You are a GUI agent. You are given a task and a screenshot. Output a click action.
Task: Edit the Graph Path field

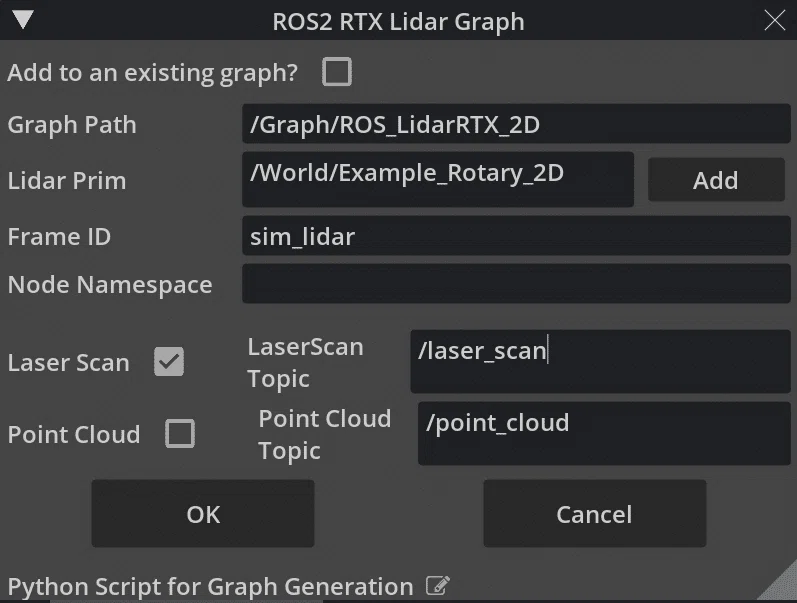[516, 124]
